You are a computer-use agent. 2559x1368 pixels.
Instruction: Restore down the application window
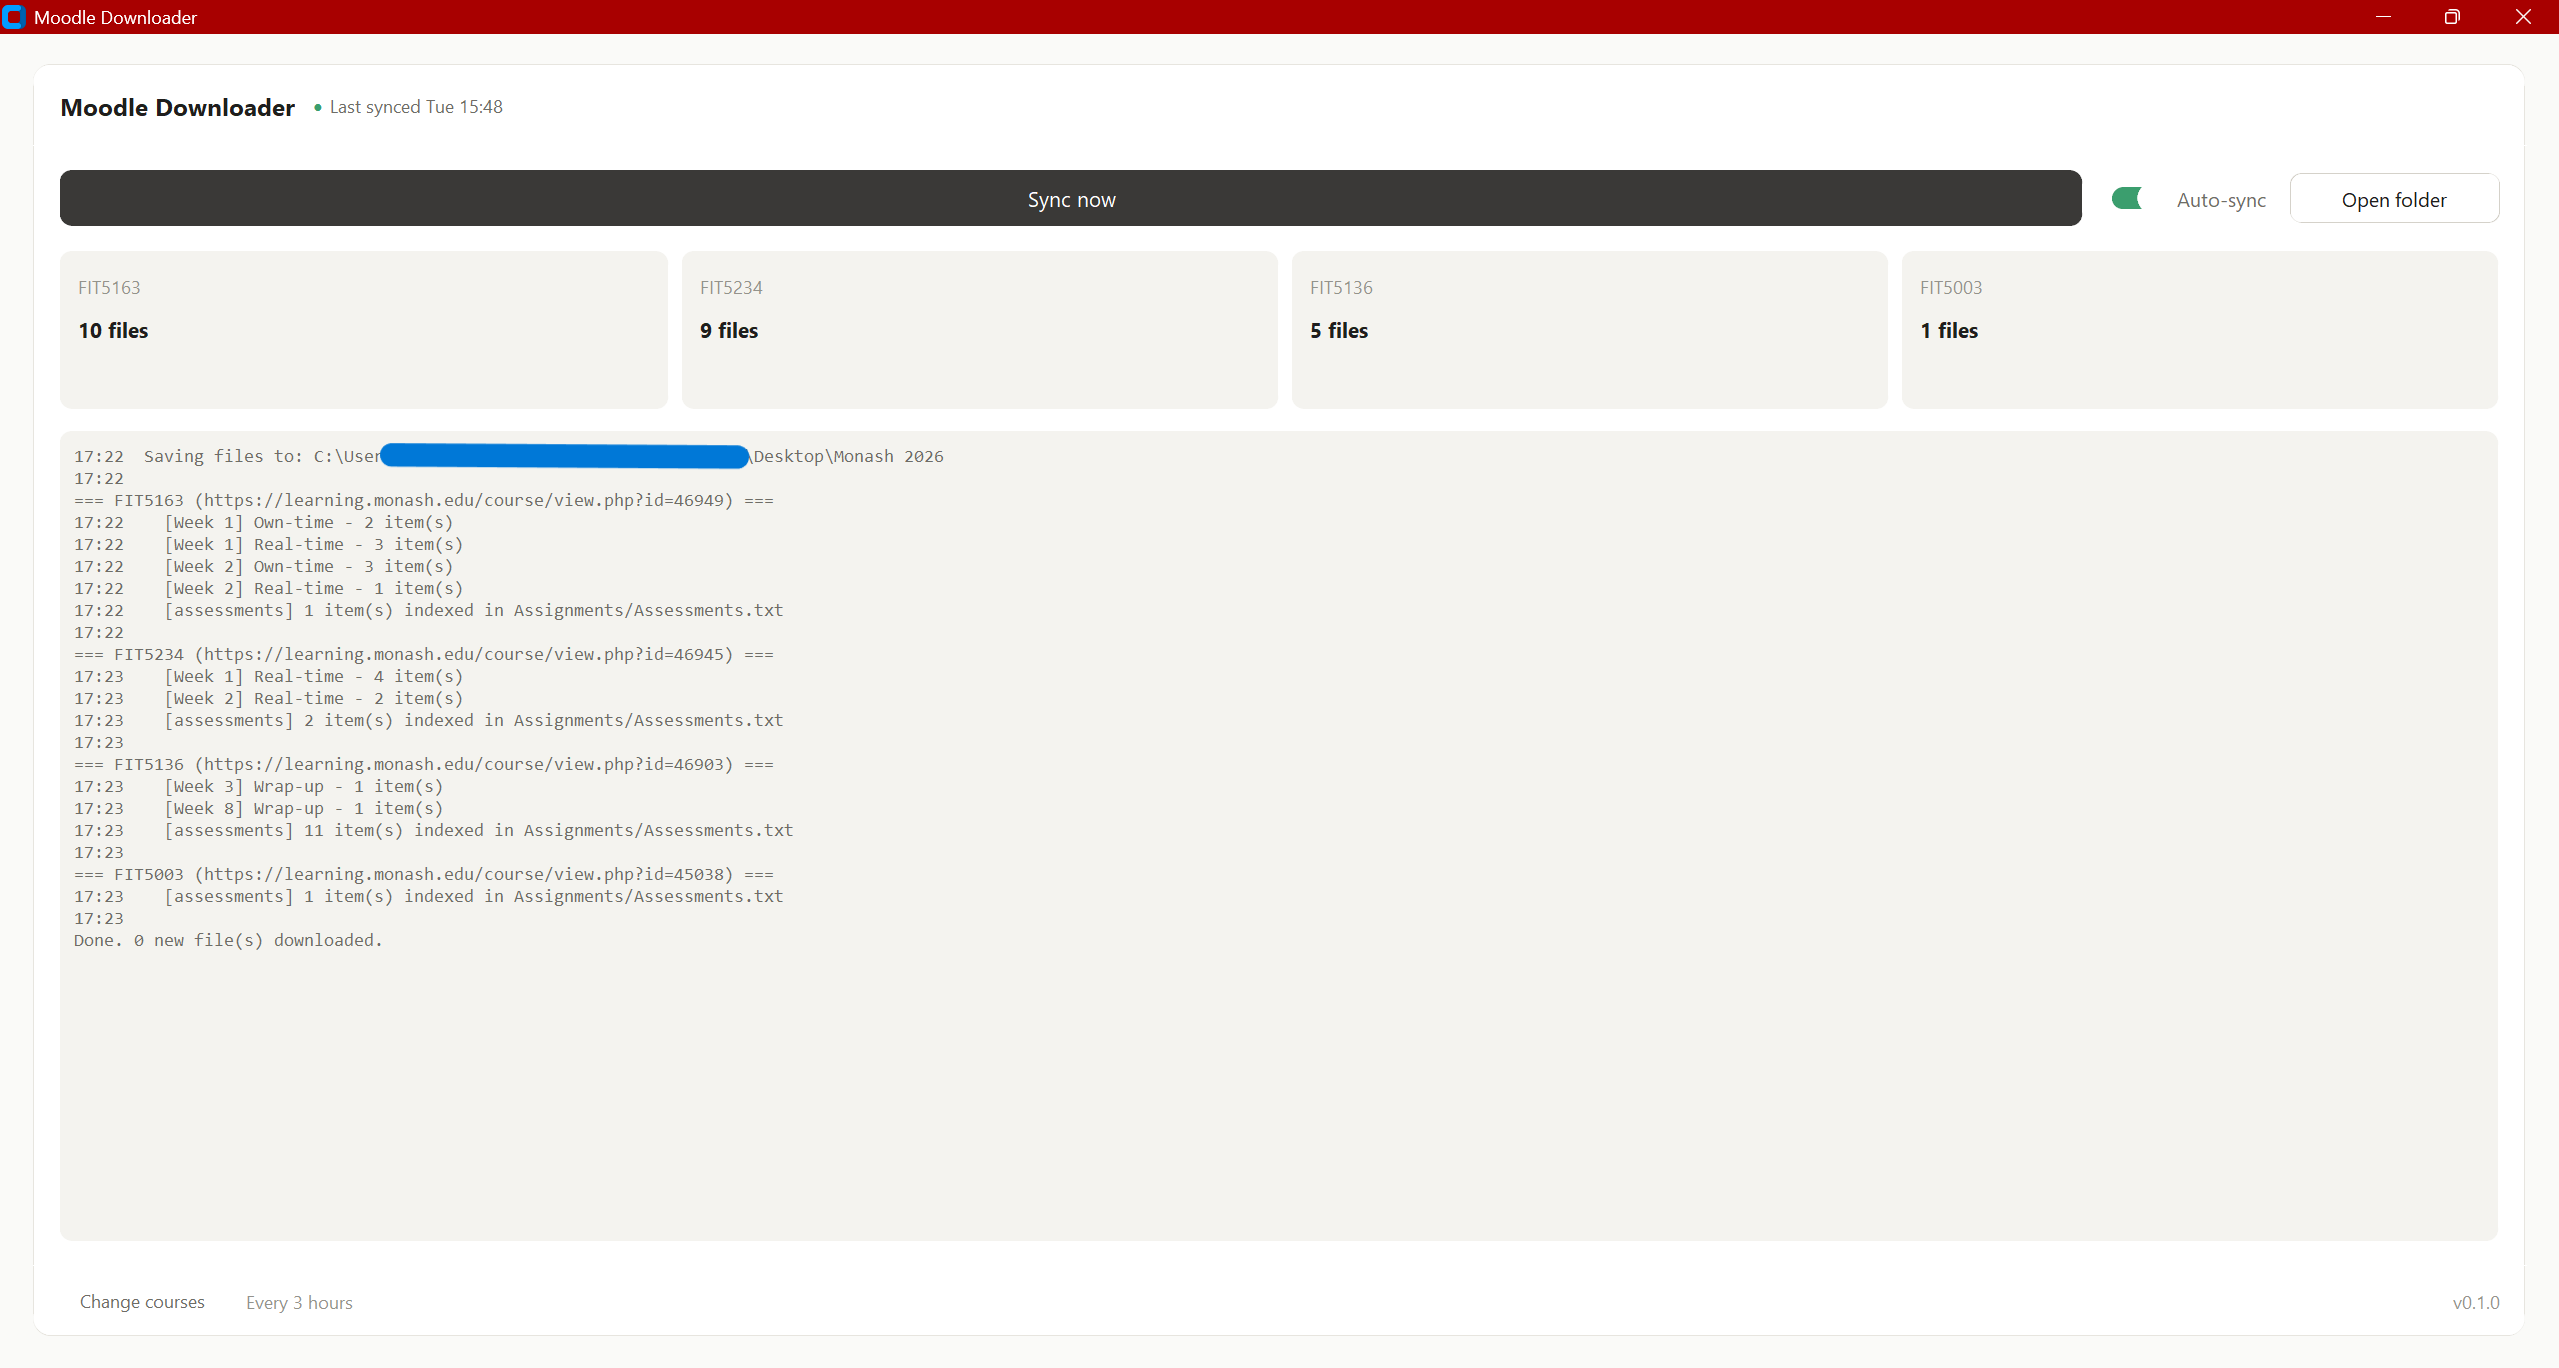point(2452,17)
